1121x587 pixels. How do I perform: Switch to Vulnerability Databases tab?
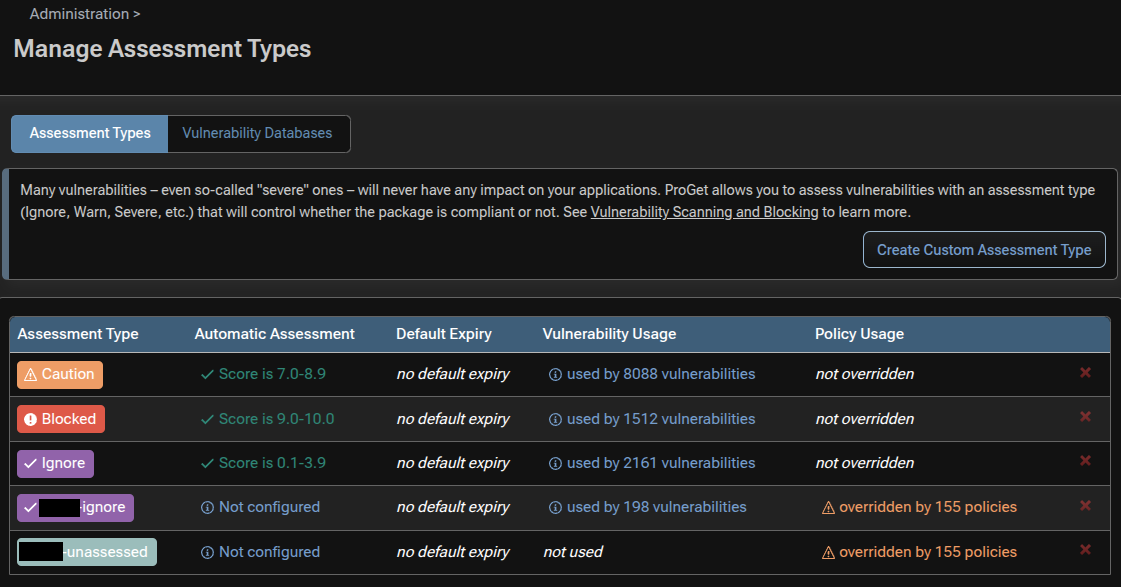pos(257,133)
